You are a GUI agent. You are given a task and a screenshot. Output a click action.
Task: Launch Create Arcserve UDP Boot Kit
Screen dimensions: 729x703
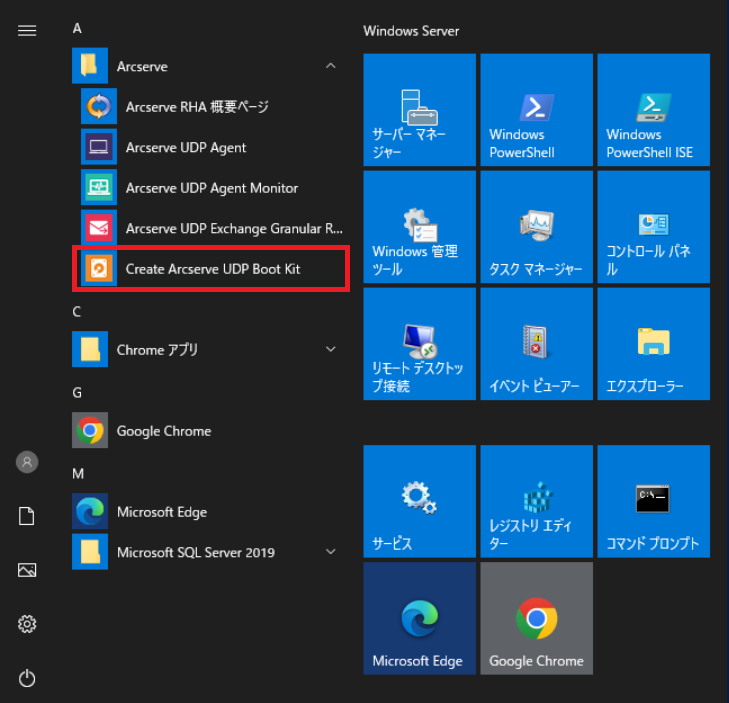(x=210, y=268)
